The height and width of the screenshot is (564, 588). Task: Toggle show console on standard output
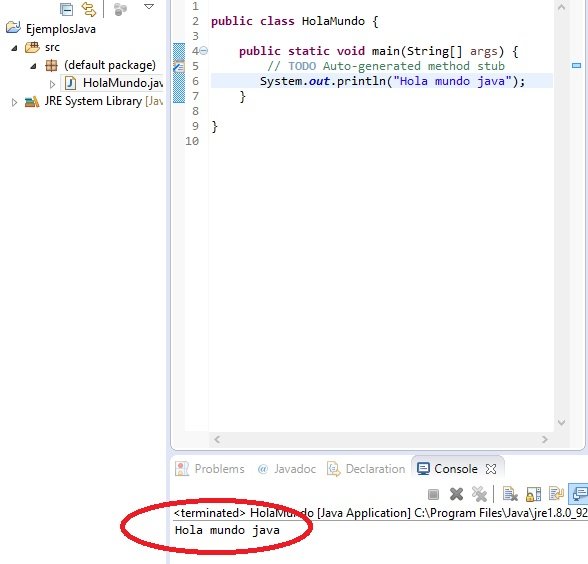[x=579, y=494]
